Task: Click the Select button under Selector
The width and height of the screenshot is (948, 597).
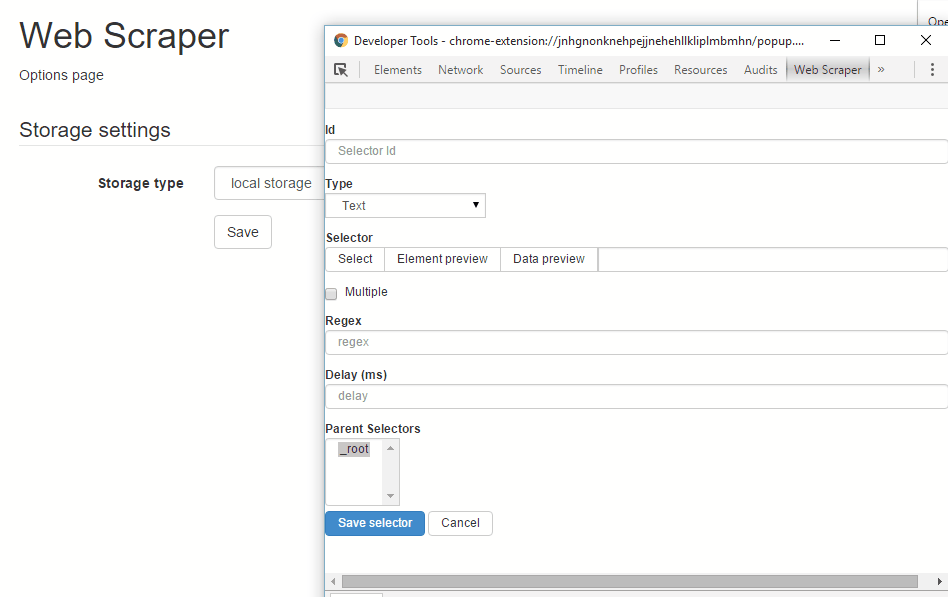Action: [355, 259]
